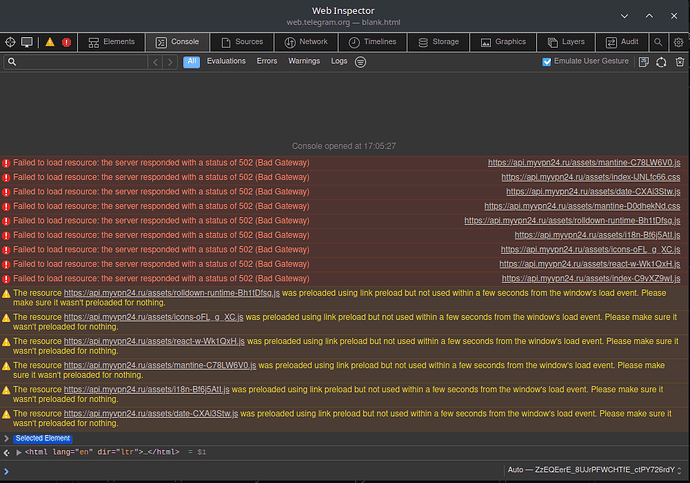Image resolution: width=690 pixels, height=483 pixels.
Task: Open additional filter options circle icon
Action: pyautogui.click(x=360, y=62)
